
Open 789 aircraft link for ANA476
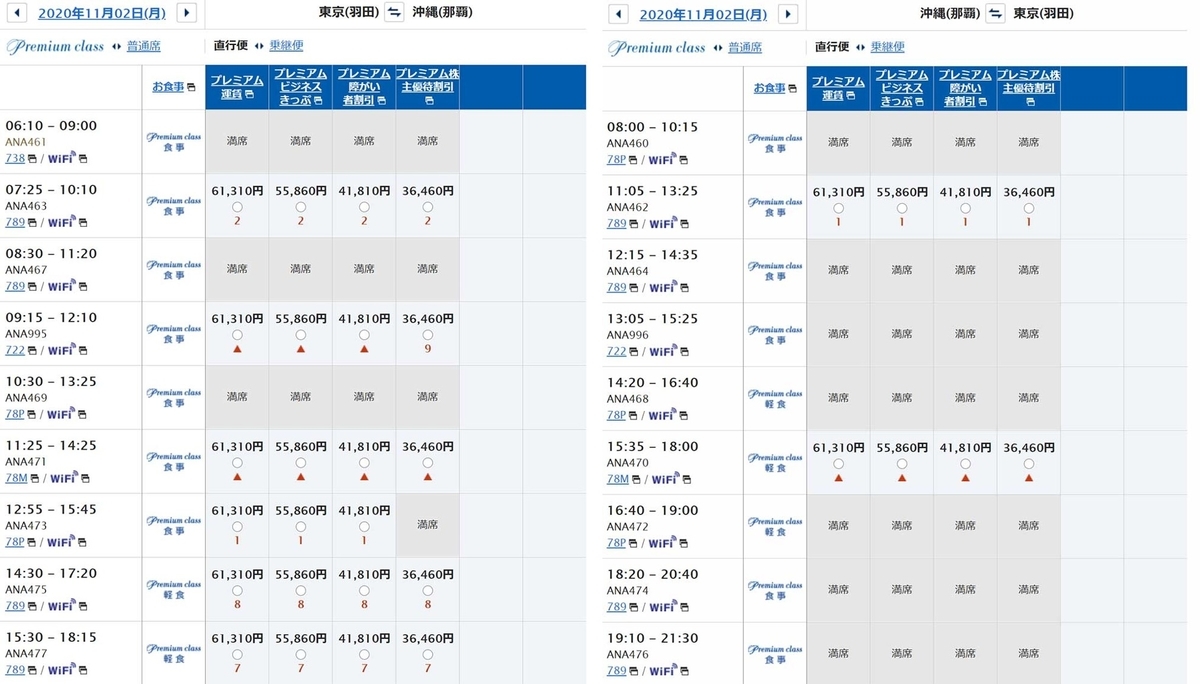point(616,671)
